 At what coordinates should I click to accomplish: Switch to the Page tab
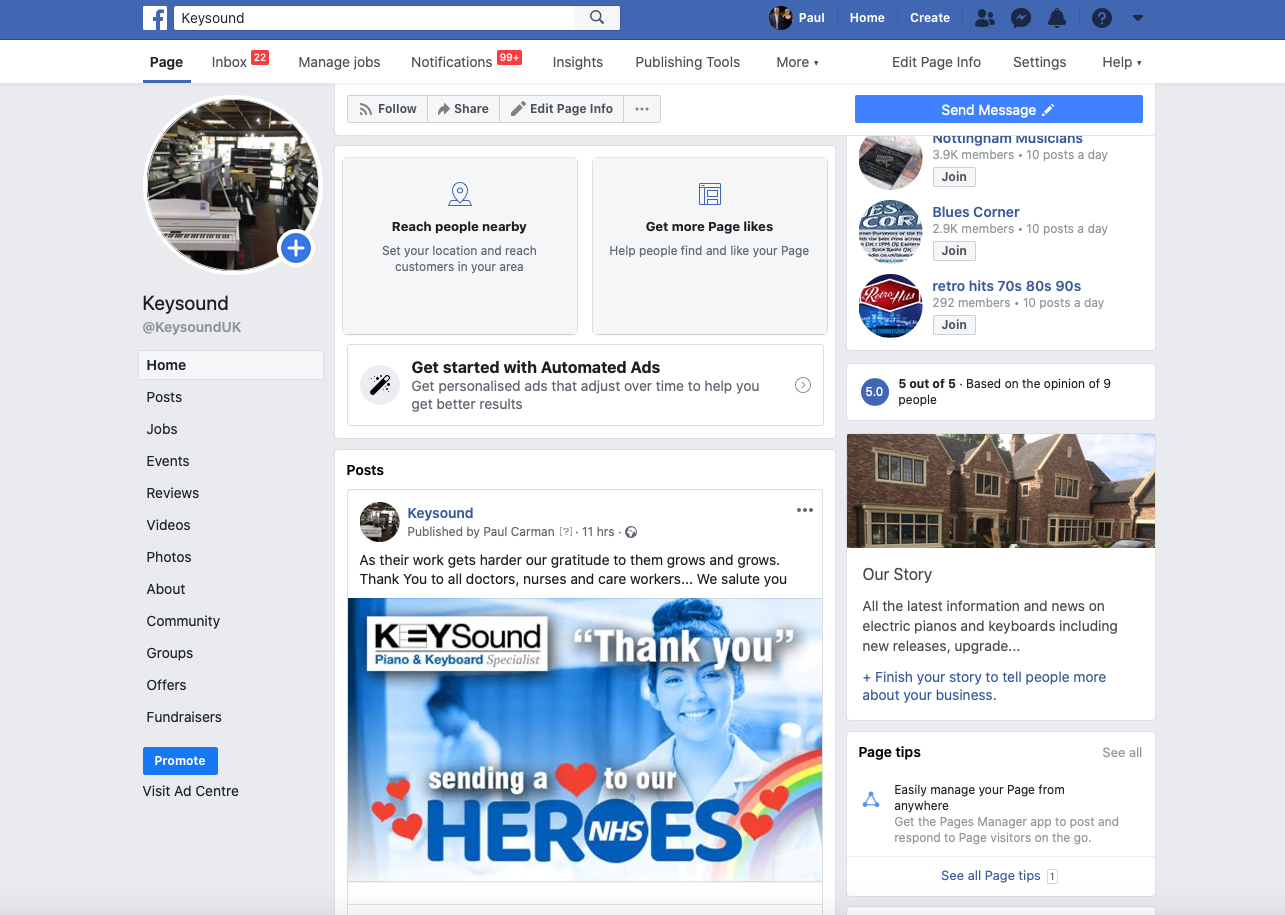[x=166, y=62]
